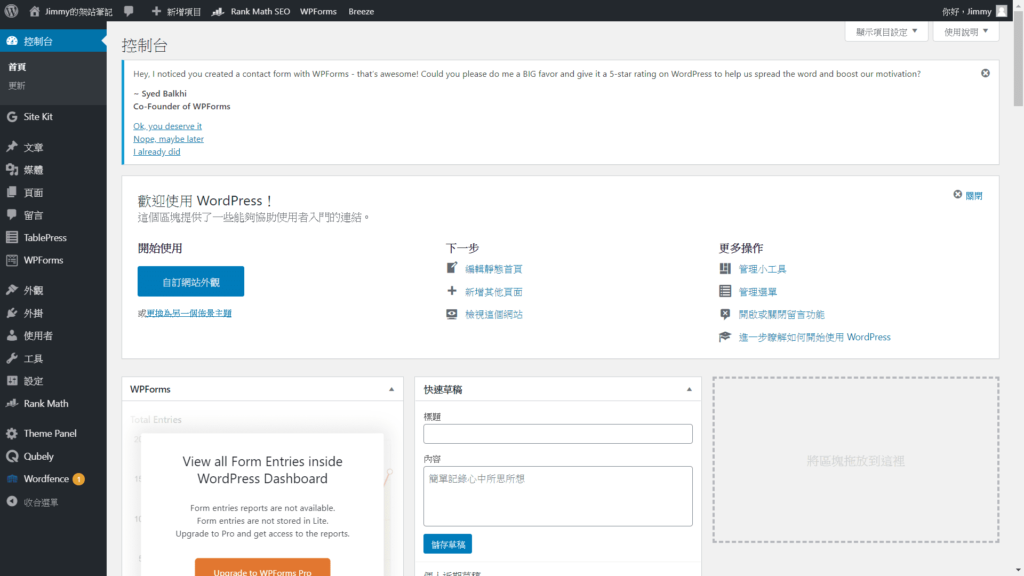
Task: Click the view this site link
Action: click(x=494, y=314)
